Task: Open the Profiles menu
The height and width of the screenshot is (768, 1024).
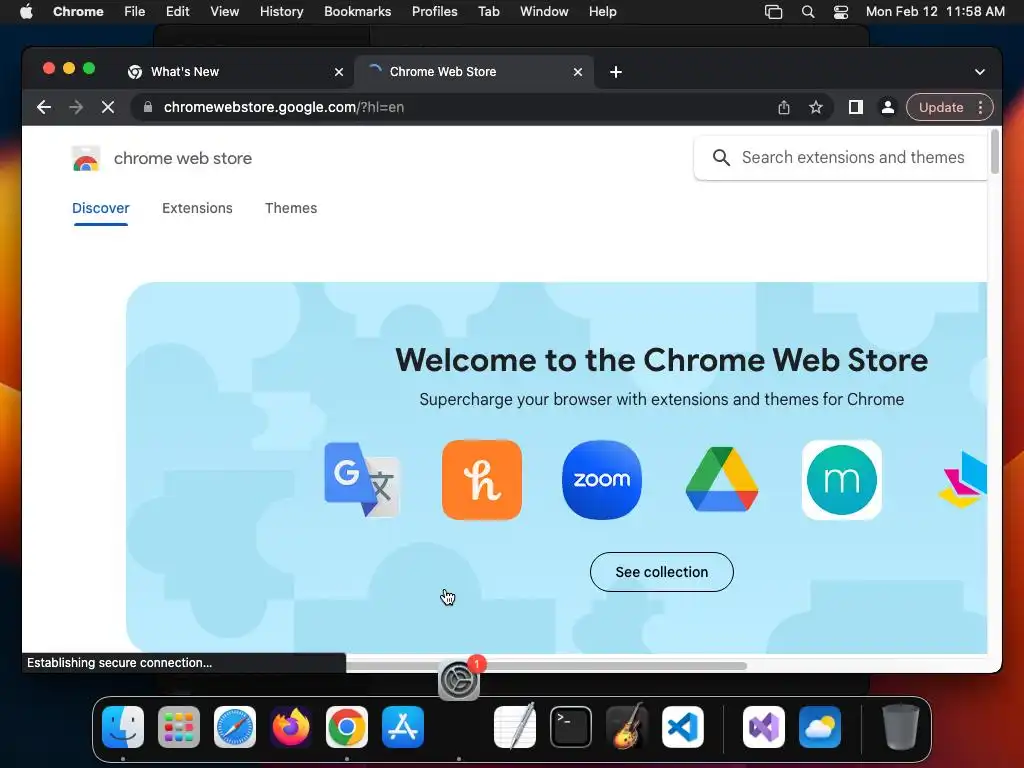Action: [x=434, y=11]
